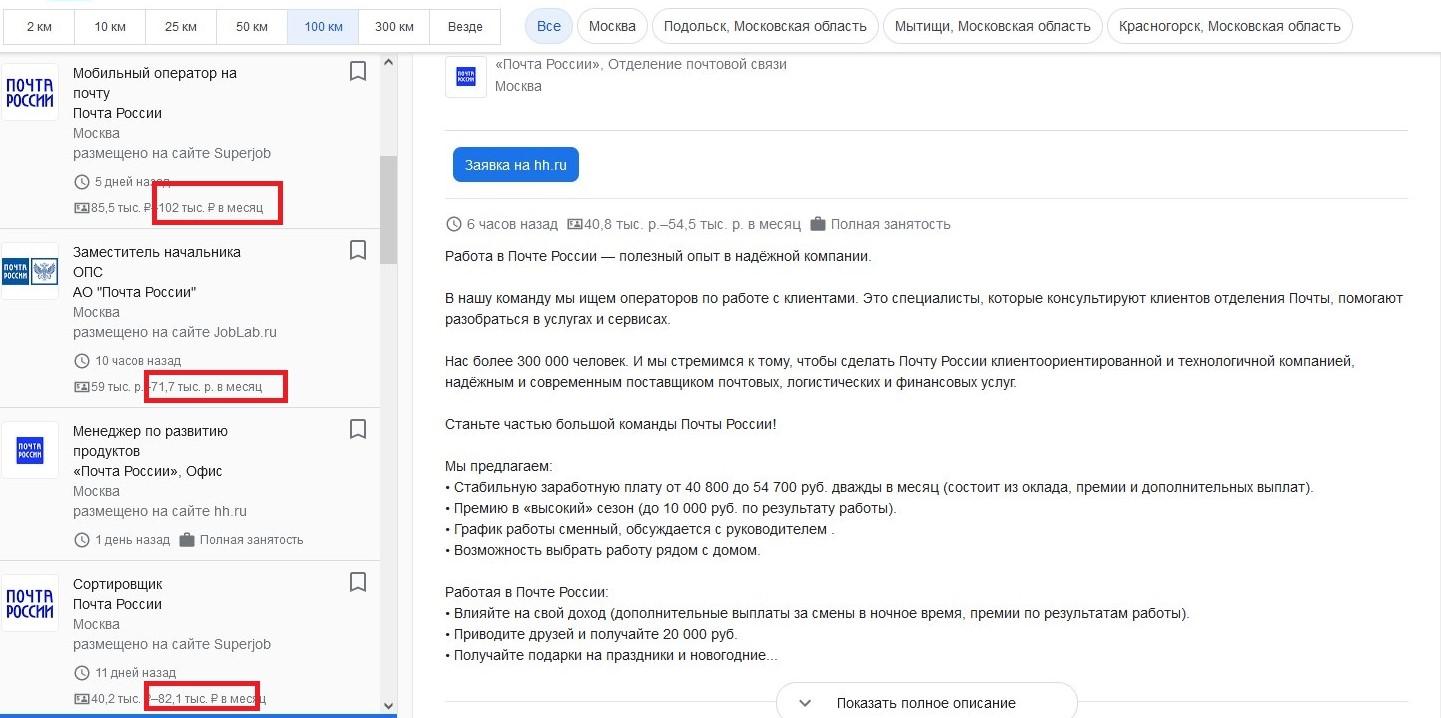
Task: Bookmark the Сортировщик job listing
Action: (x=358, y=582)
